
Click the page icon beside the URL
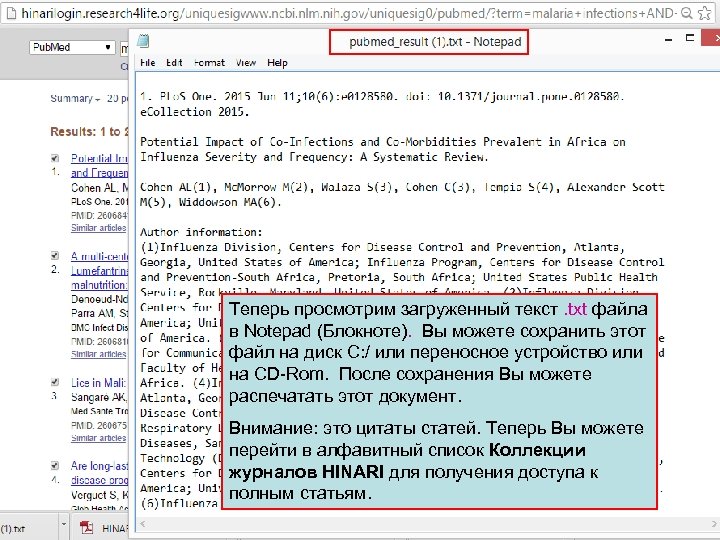tap(11, 13)
